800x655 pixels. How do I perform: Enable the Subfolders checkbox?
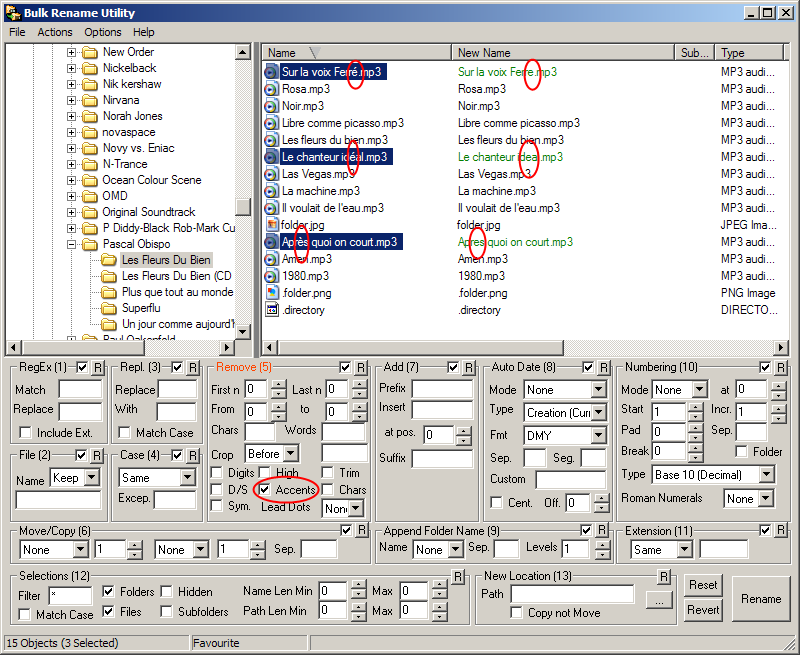(x=166, y=611)
